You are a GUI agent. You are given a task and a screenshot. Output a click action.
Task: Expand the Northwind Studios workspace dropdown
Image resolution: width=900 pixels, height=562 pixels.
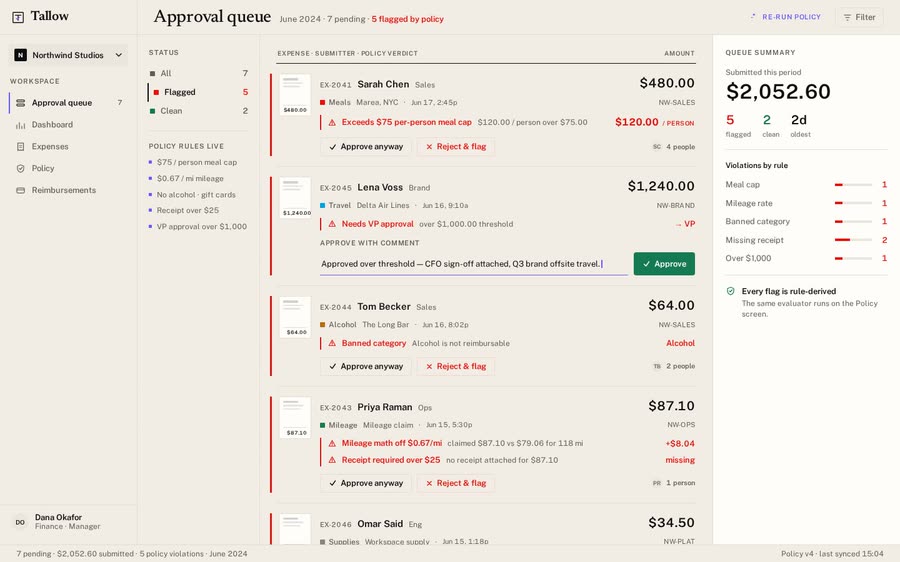(x=68, y=55)
